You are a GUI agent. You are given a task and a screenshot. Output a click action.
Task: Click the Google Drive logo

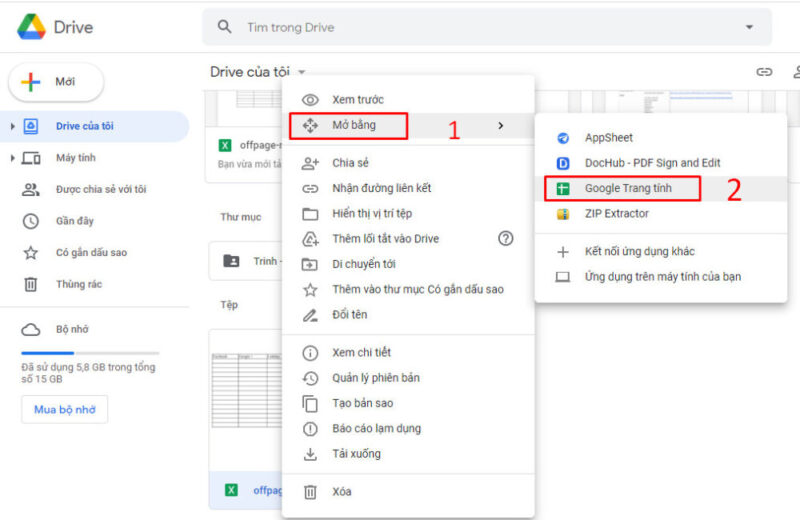coord(31,27)
